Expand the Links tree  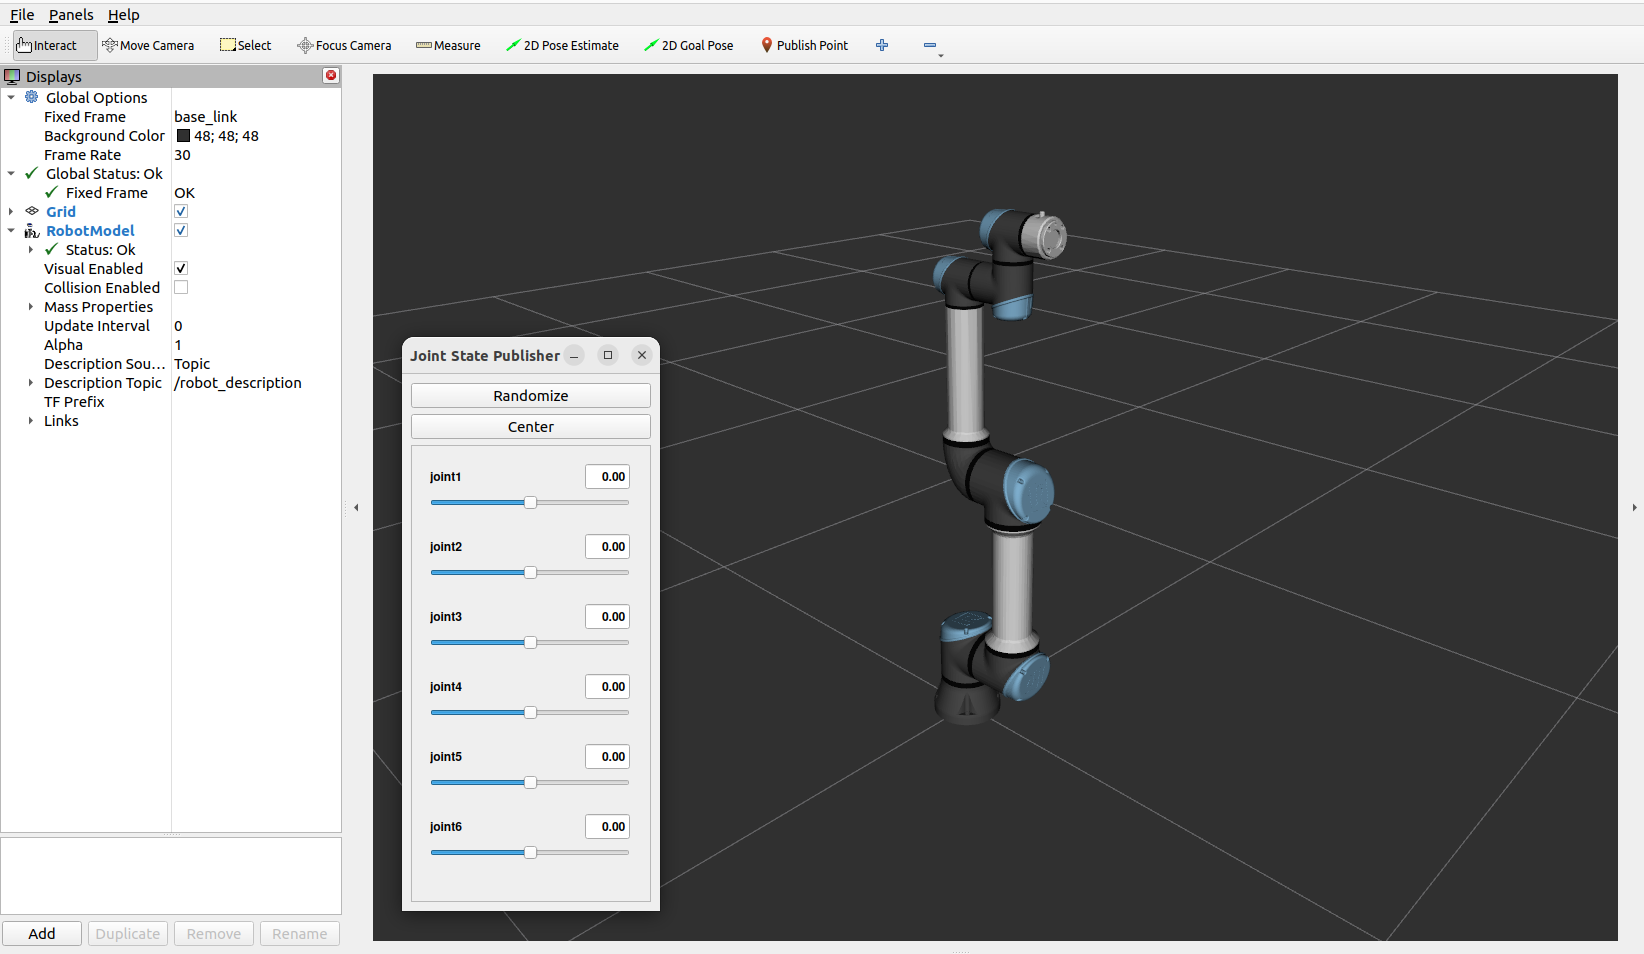tap(31, 420)
